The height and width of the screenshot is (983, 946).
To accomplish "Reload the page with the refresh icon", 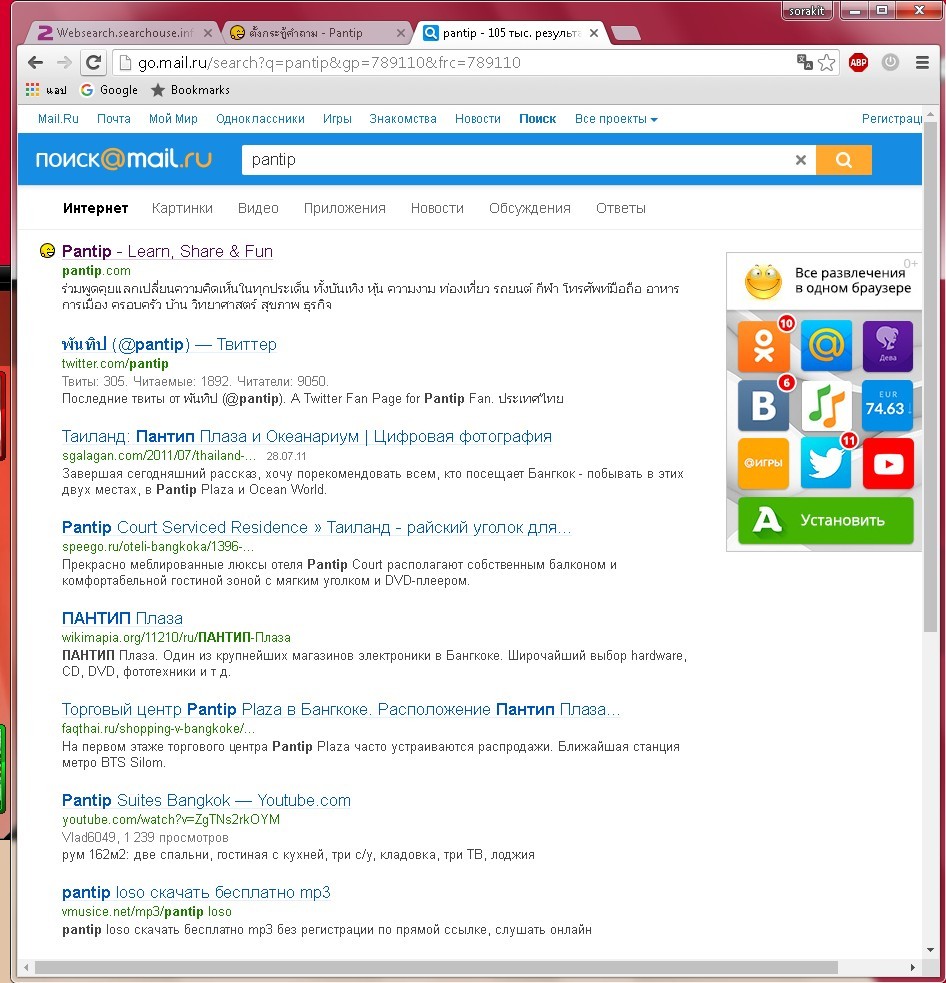I will 93,62.
